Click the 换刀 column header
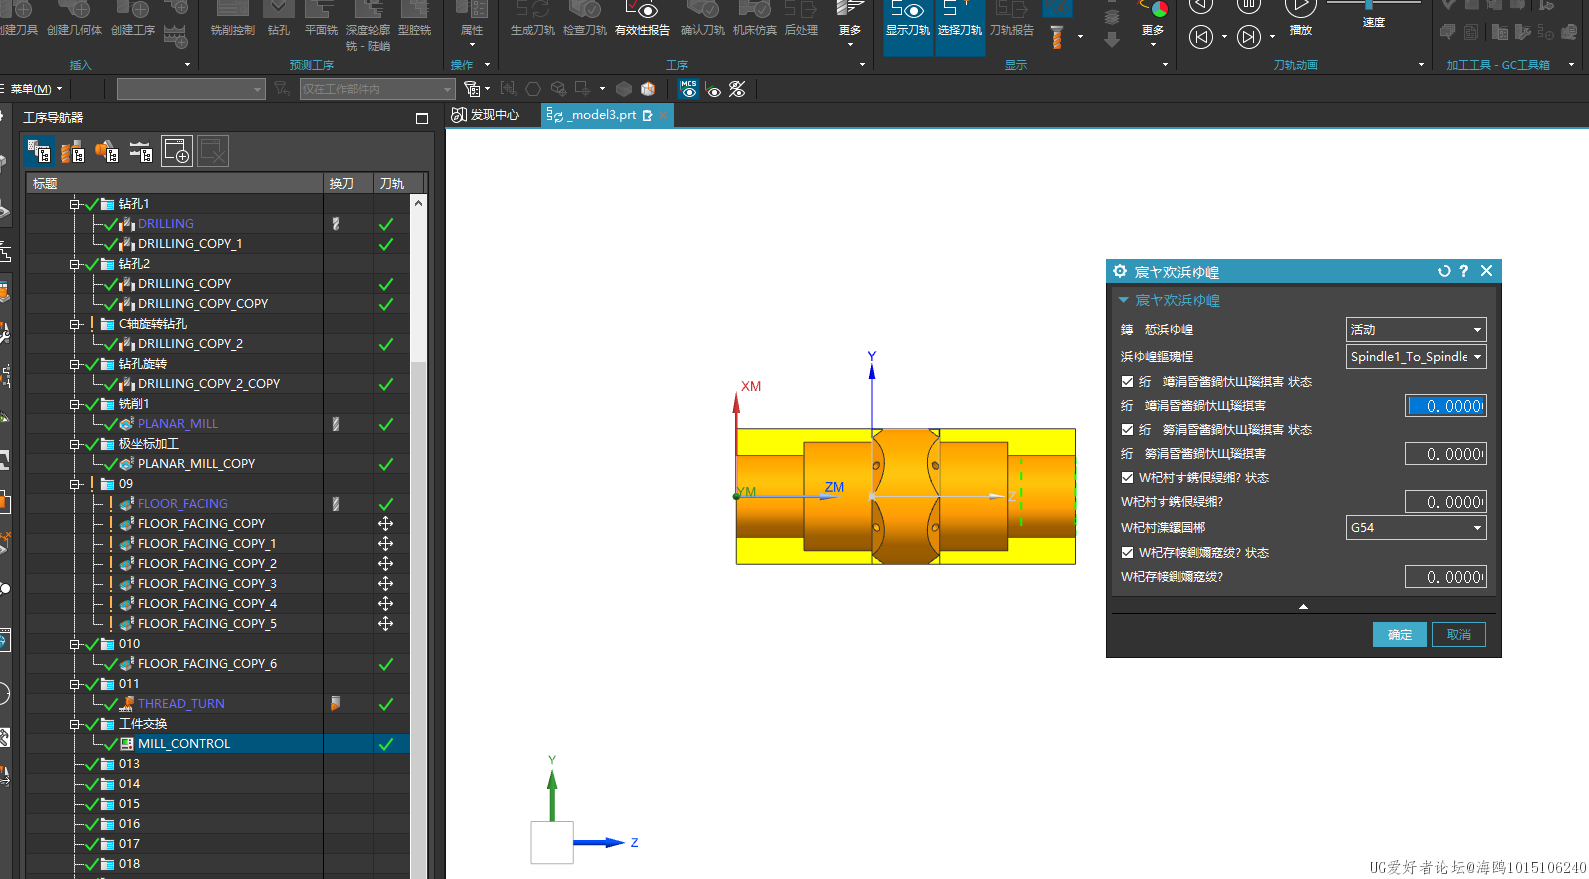 point(348,184)
